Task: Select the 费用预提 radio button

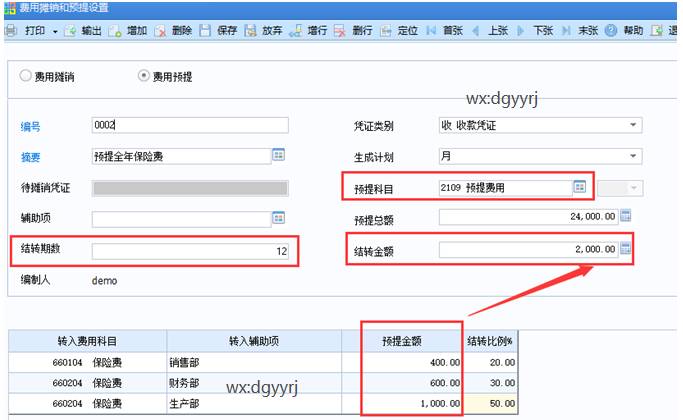Action: (x=143, y=76)
